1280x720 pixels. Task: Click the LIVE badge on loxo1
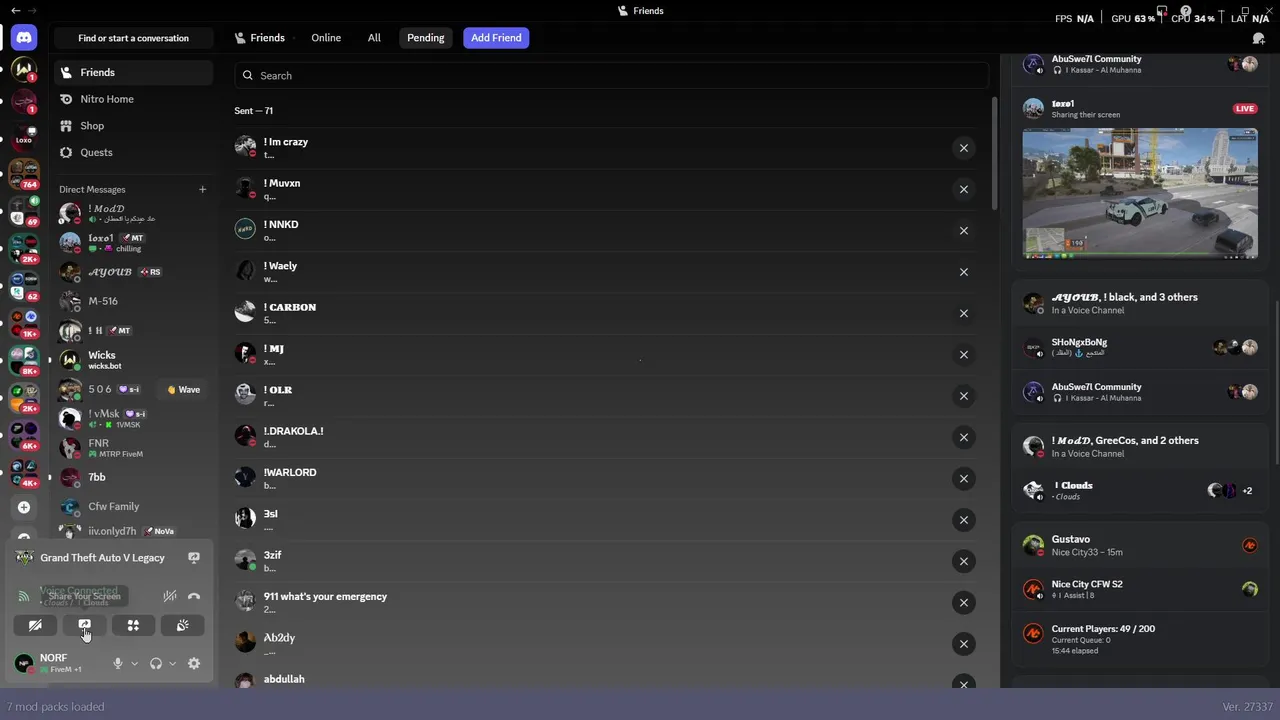(1245, 108)
